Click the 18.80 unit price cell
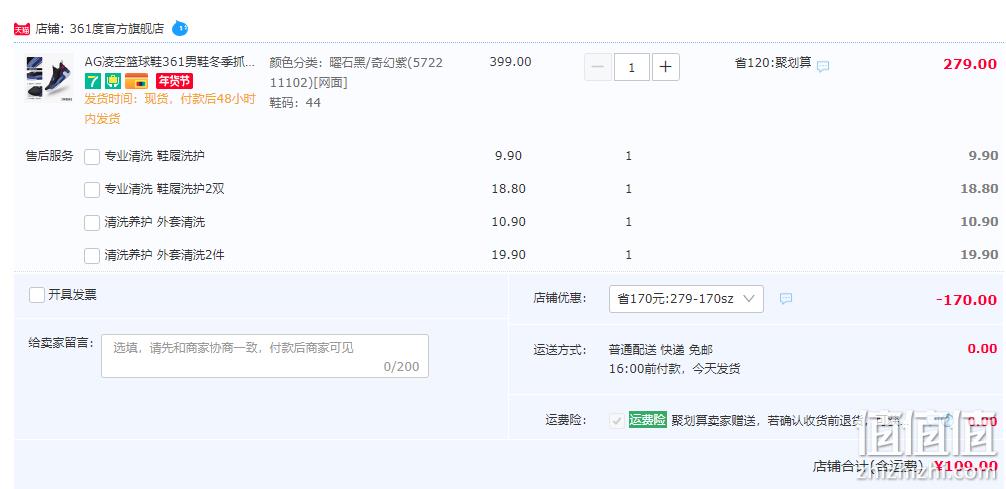The width and height of the screenshot is (1006, 489). [510, 189]
